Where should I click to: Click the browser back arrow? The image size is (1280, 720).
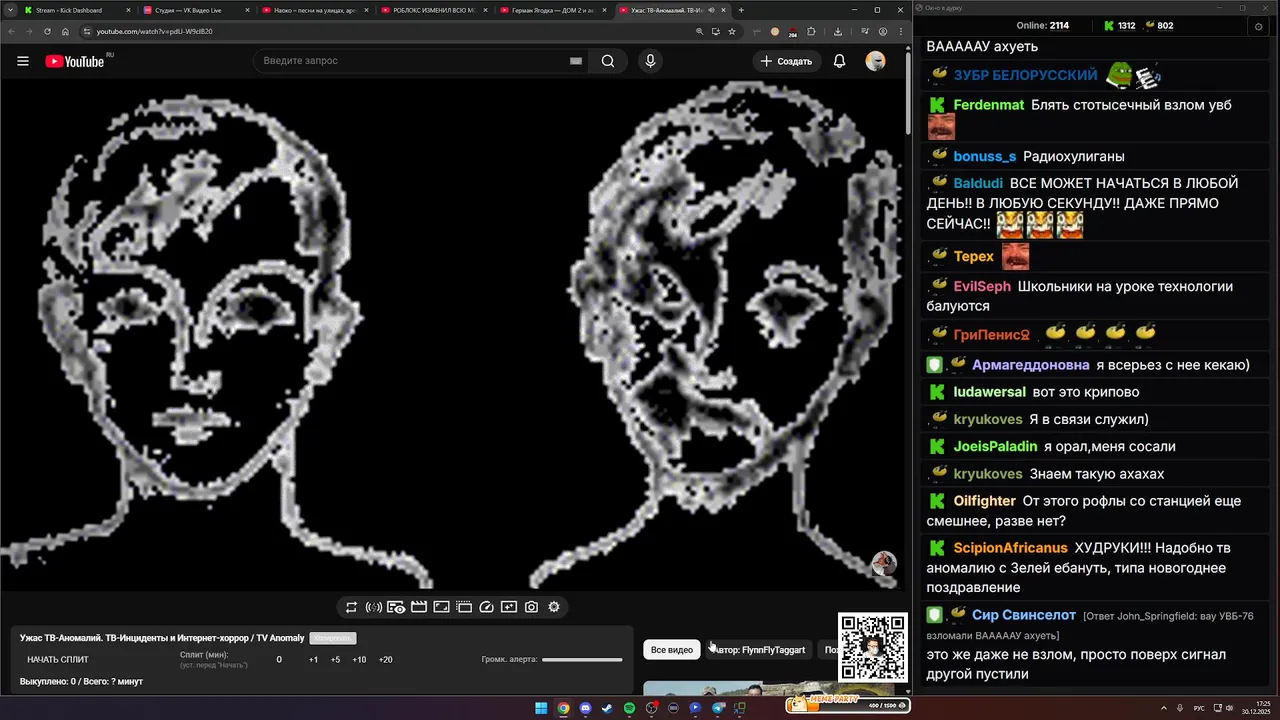11,32
